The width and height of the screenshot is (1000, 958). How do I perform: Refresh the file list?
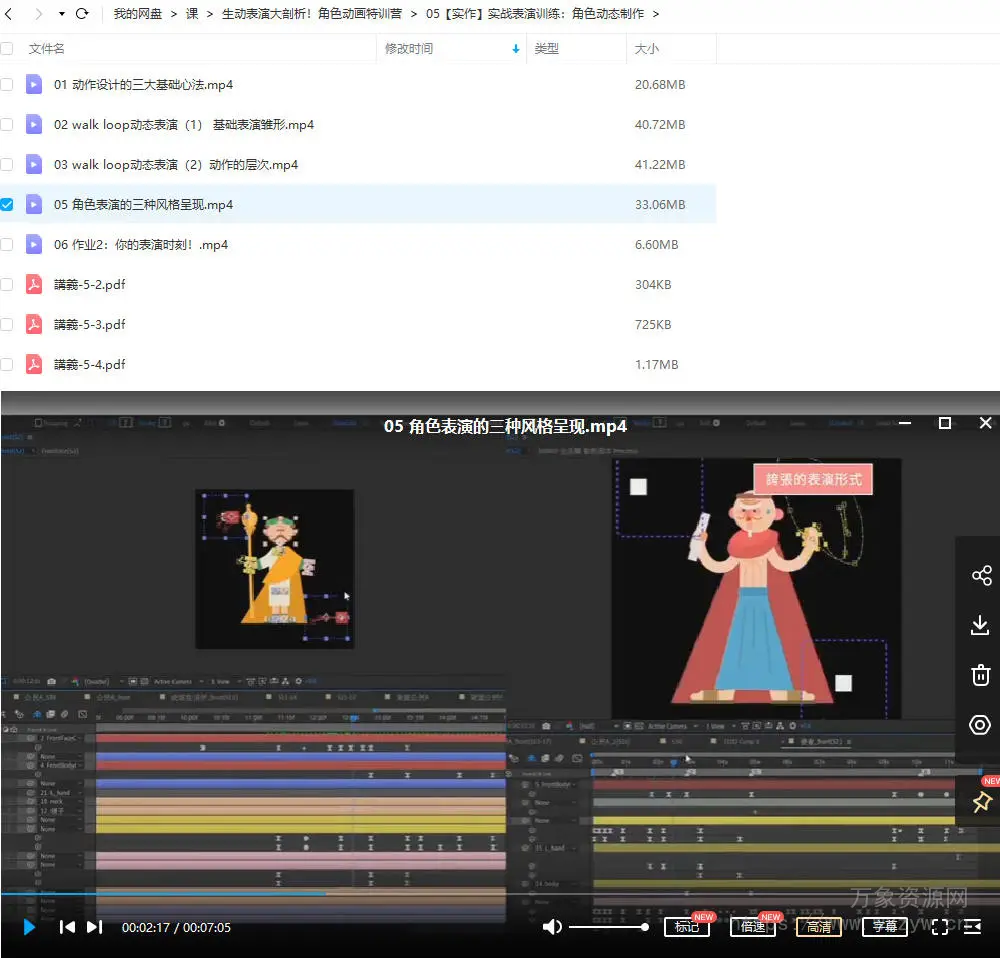click(x=82, y=14)
